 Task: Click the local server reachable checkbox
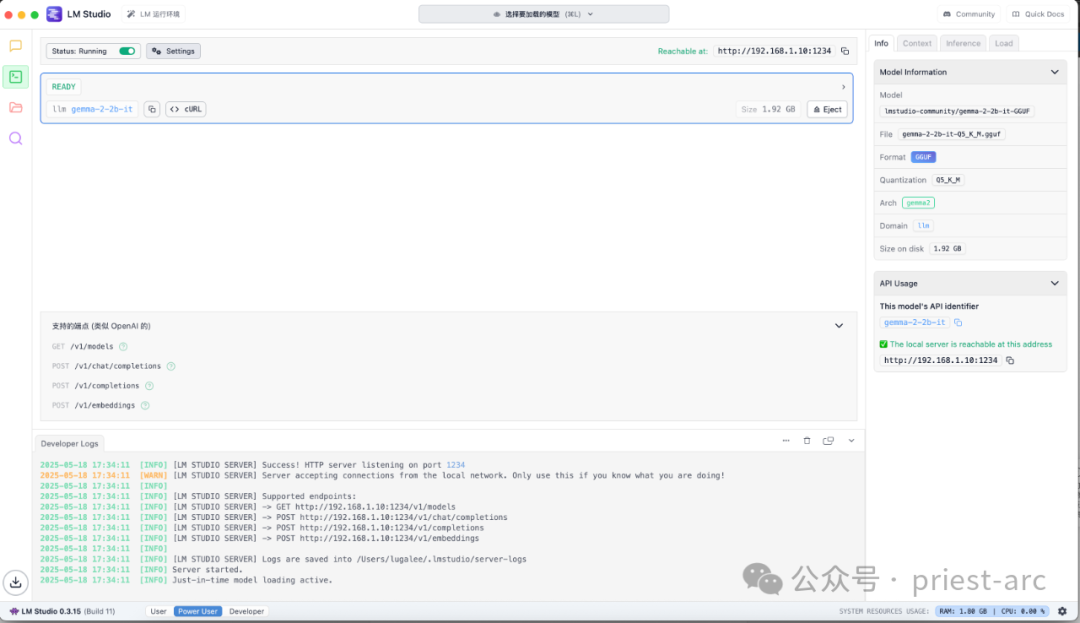tap(884, 344)
